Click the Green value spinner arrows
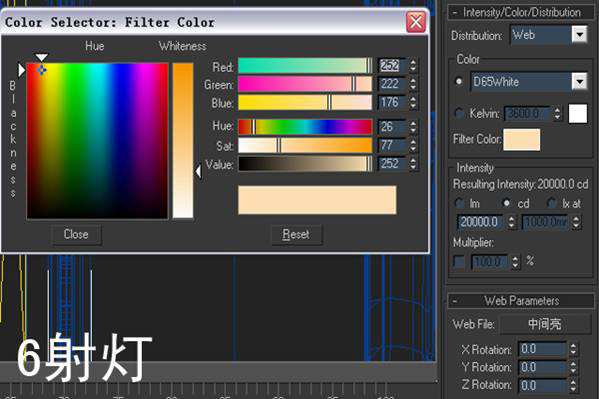The height and width of the screenshot is (399, 599). pos(413,84)
